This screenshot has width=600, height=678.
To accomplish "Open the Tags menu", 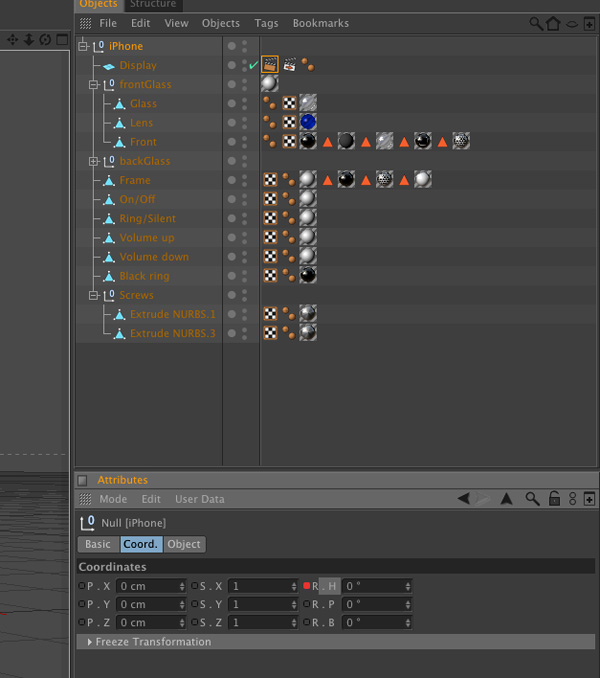I will click(x=266, y=23).
